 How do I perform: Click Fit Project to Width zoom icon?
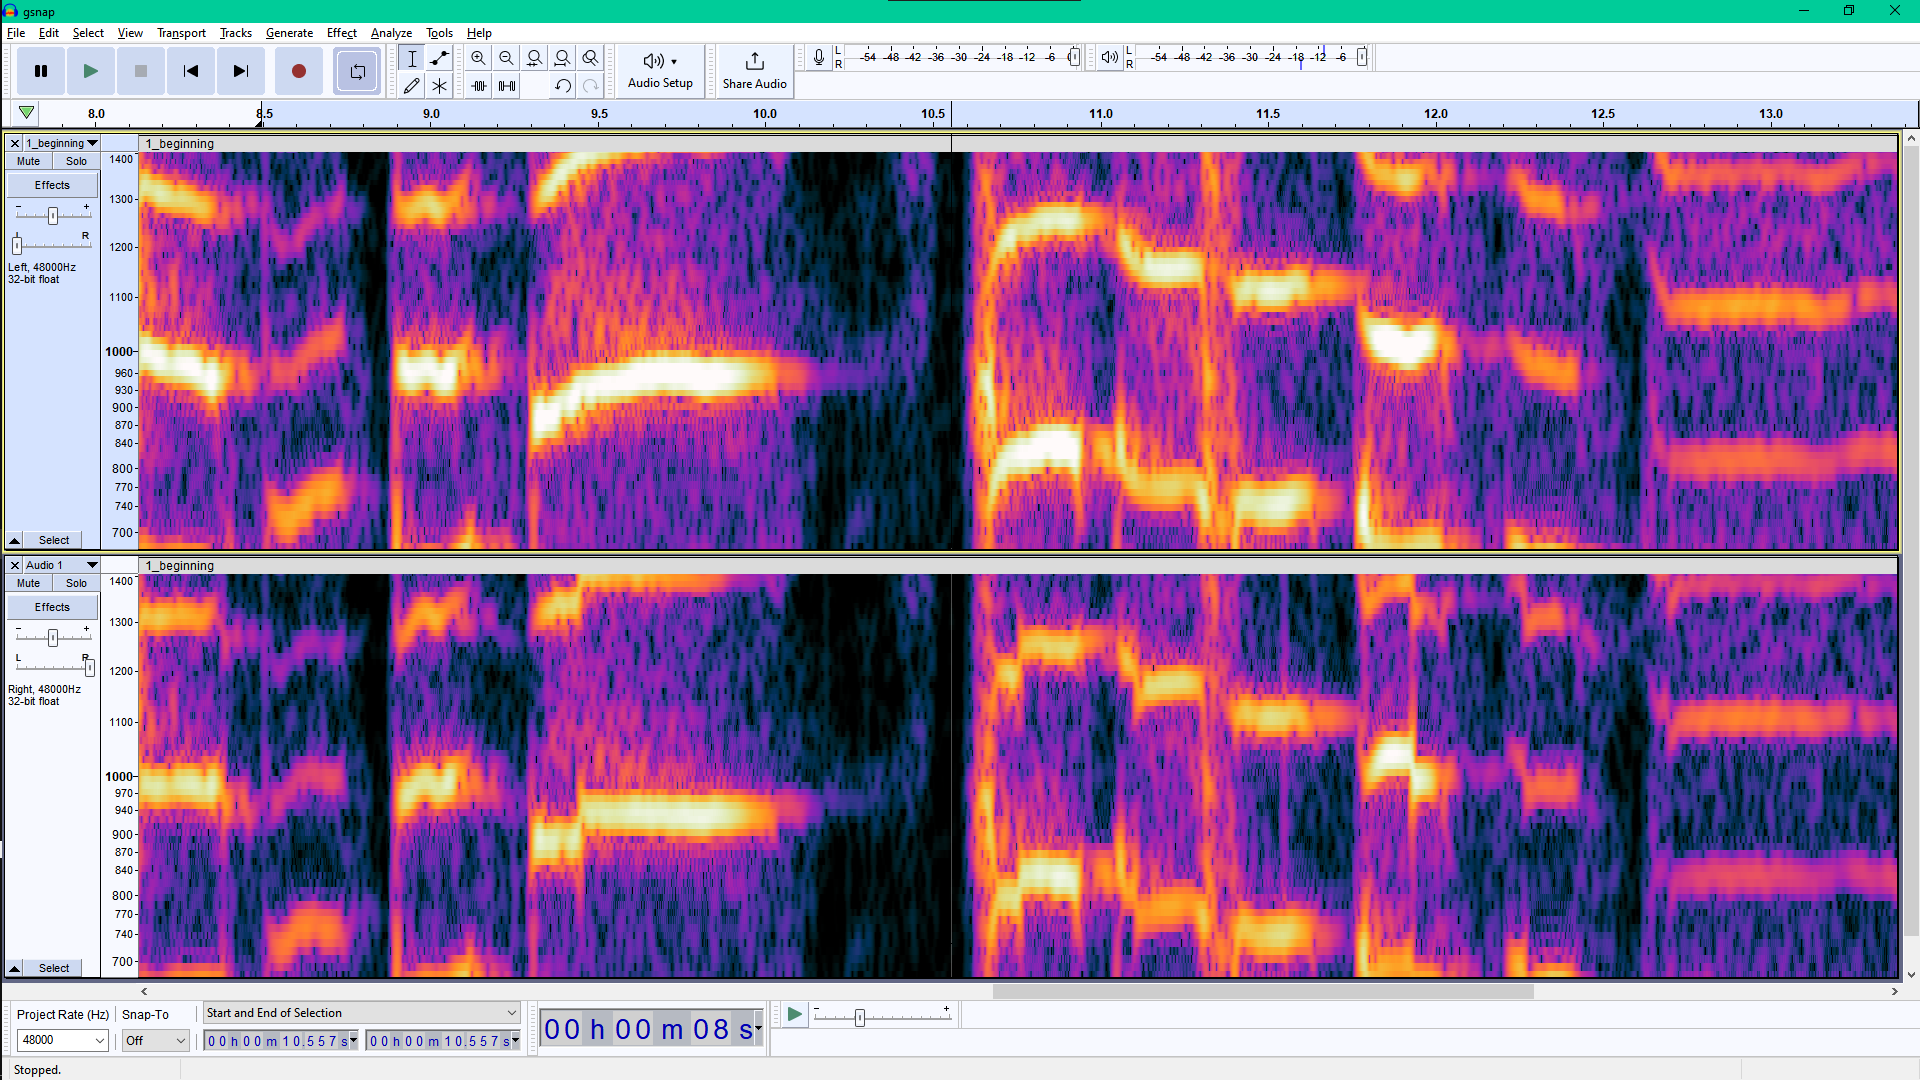pyautogui.click(x=562, y=58)
